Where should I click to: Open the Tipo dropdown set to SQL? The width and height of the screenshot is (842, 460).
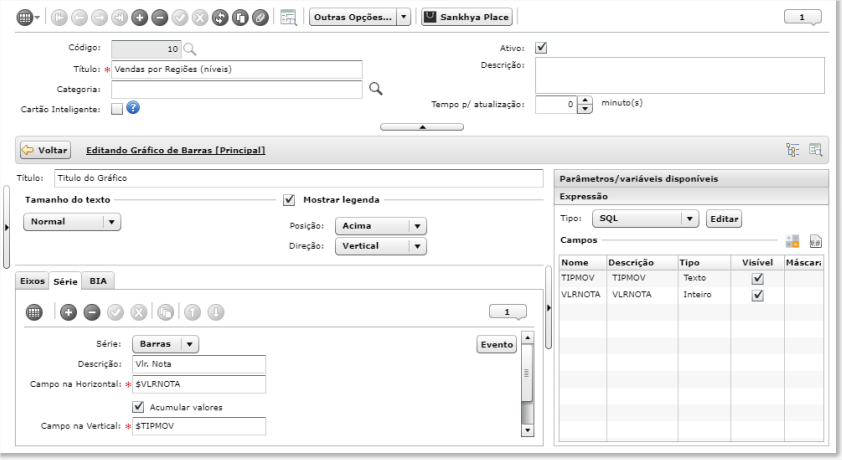tap(645, 218)
